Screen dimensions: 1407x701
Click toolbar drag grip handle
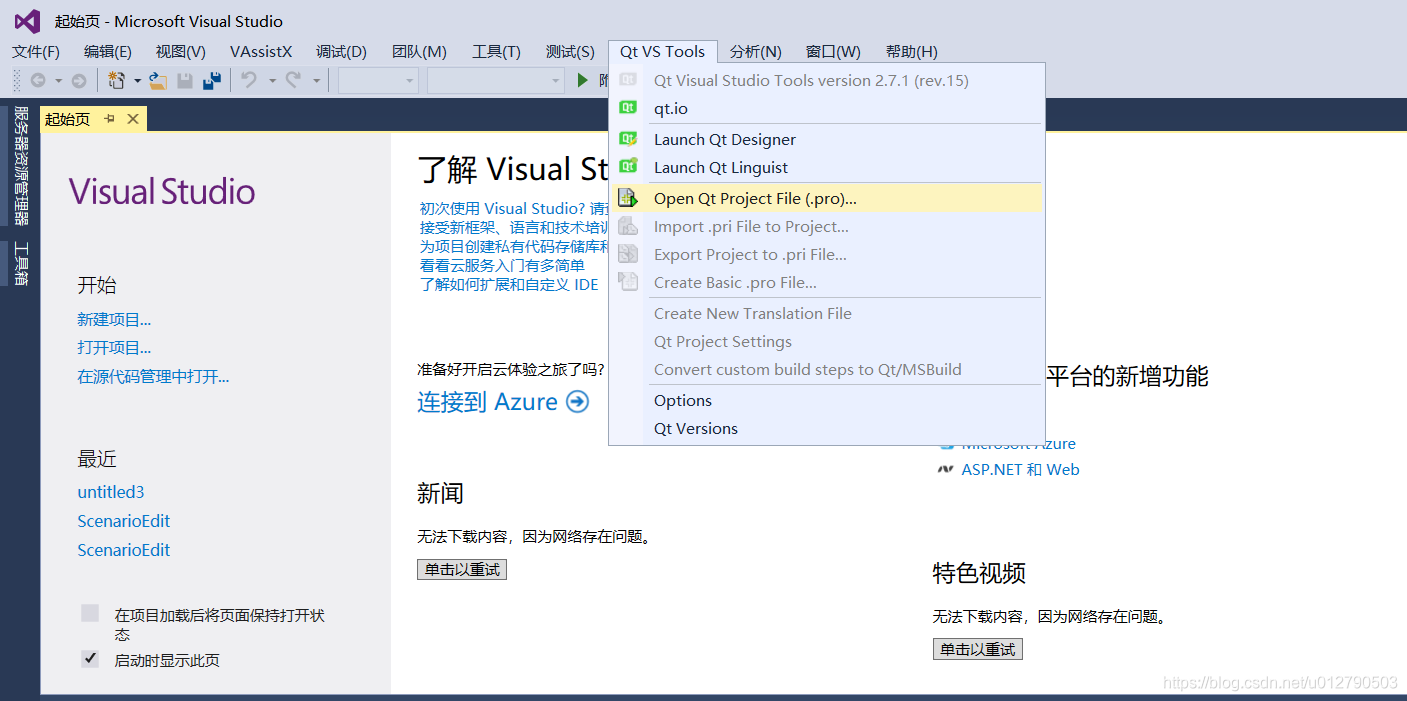[17, 81]
